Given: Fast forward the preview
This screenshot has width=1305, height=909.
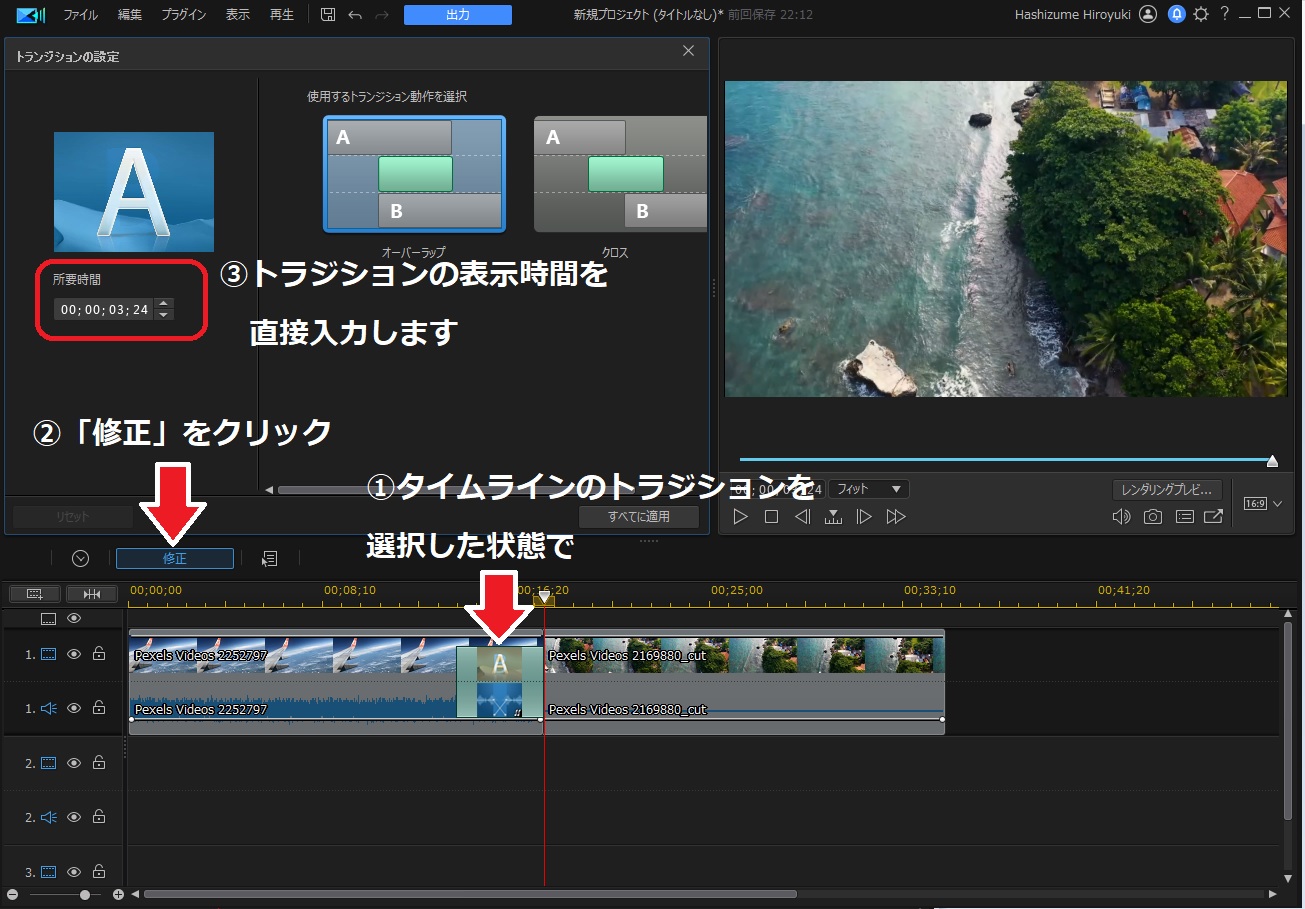Looking at the screenshot, I should (x=896, y=517).
